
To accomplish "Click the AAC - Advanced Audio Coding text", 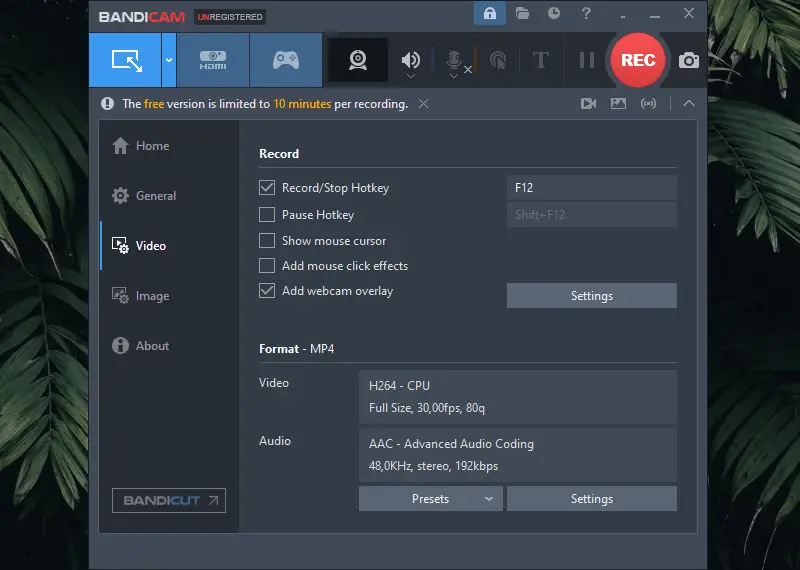I will [x=451, y=444].
